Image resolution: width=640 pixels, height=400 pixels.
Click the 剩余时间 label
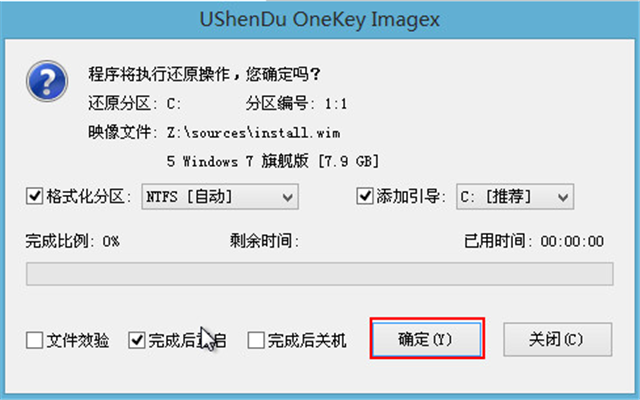(264, 241)
